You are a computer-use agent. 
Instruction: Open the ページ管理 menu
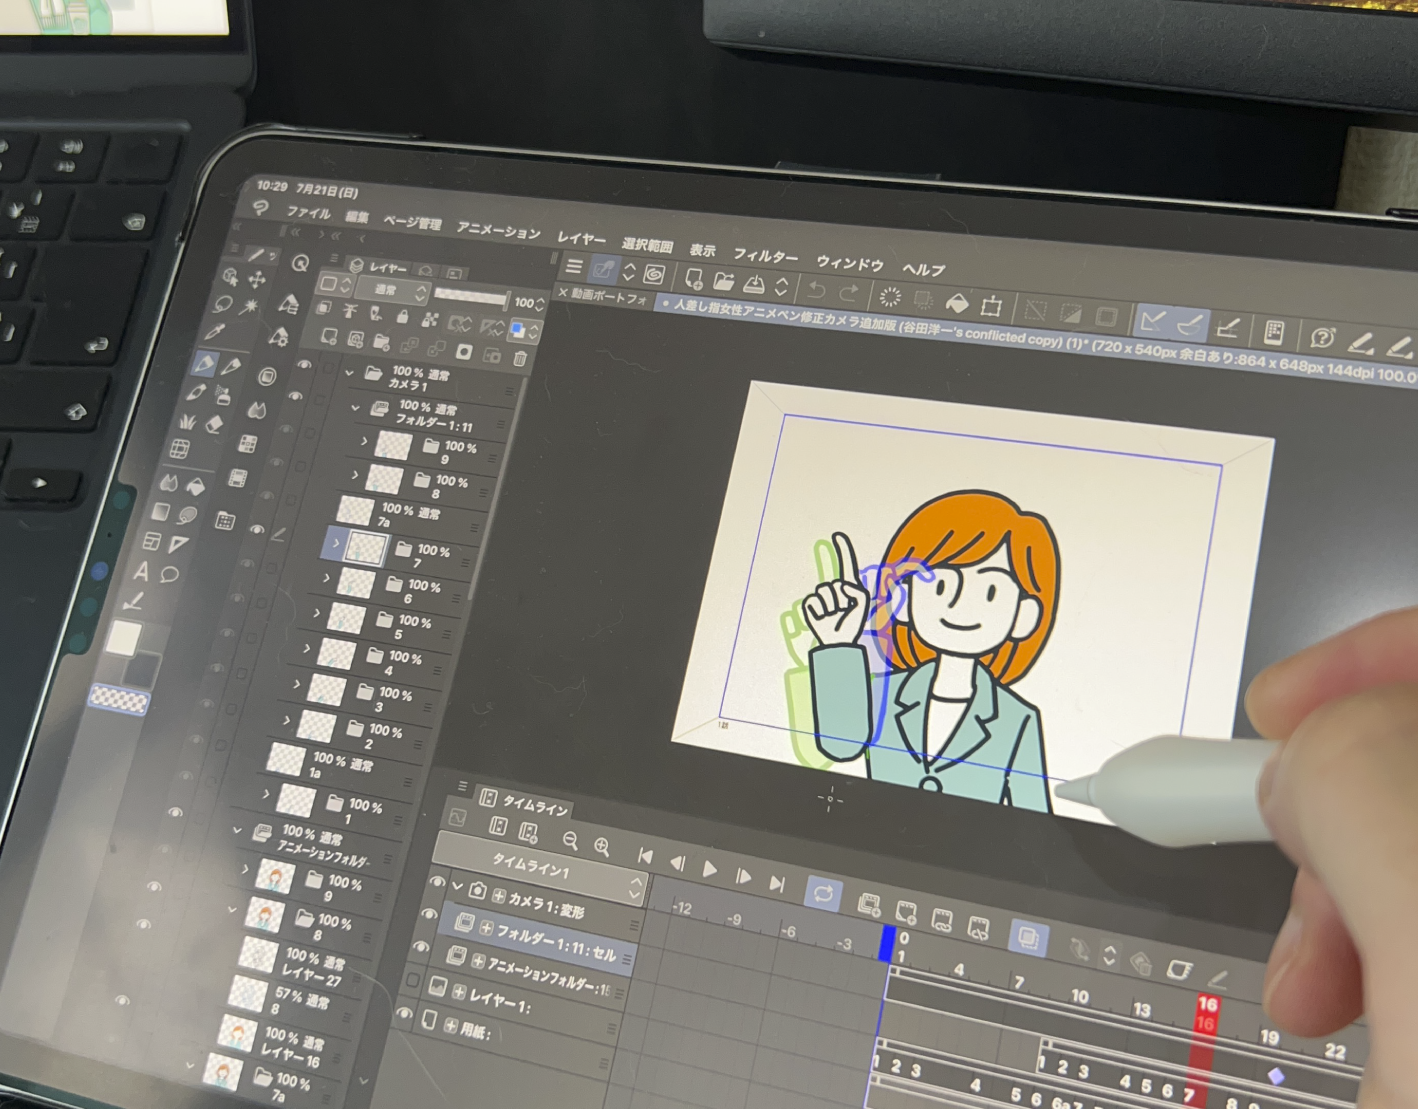pos(412,222)
